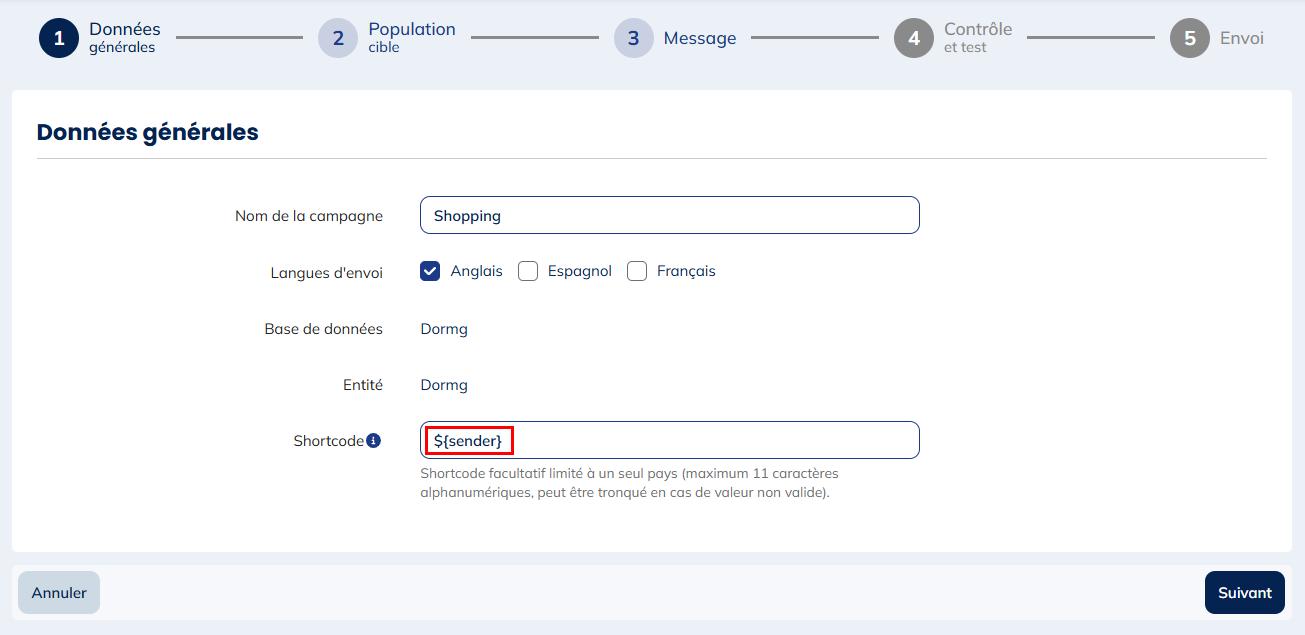Focus the 'Nom de la campagne' field
The height and width of the screenshot is (635, 1305).
click(x=669, y=215)
